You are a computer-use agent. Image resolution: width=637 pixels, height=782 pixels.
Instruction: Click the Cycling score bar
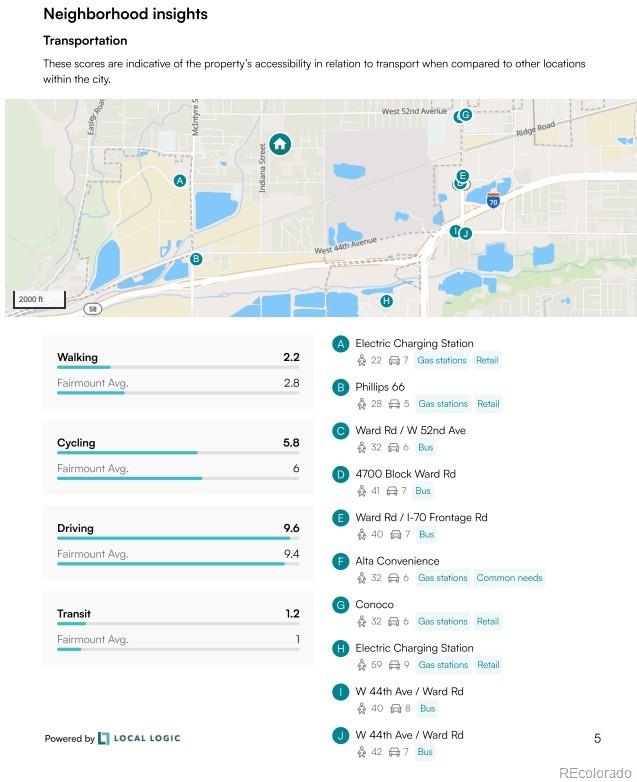point(178,453)
